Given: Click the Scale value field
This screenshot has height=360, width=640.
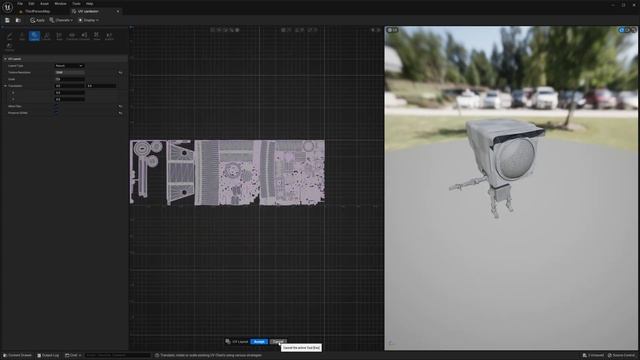Looking at the screenshot, I should click(69, 79).
